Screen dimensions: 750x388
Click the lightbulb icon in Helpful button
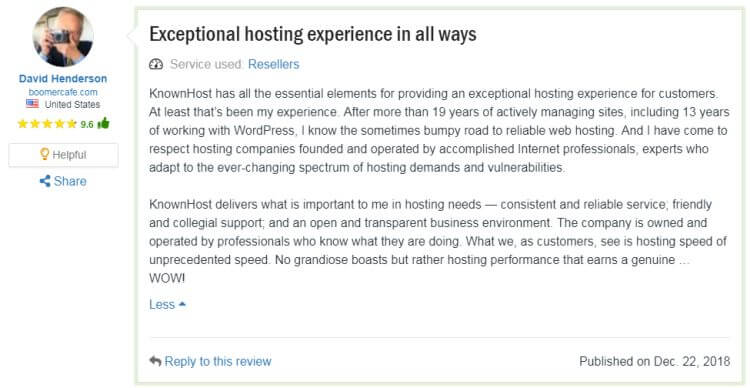point(44,154)
